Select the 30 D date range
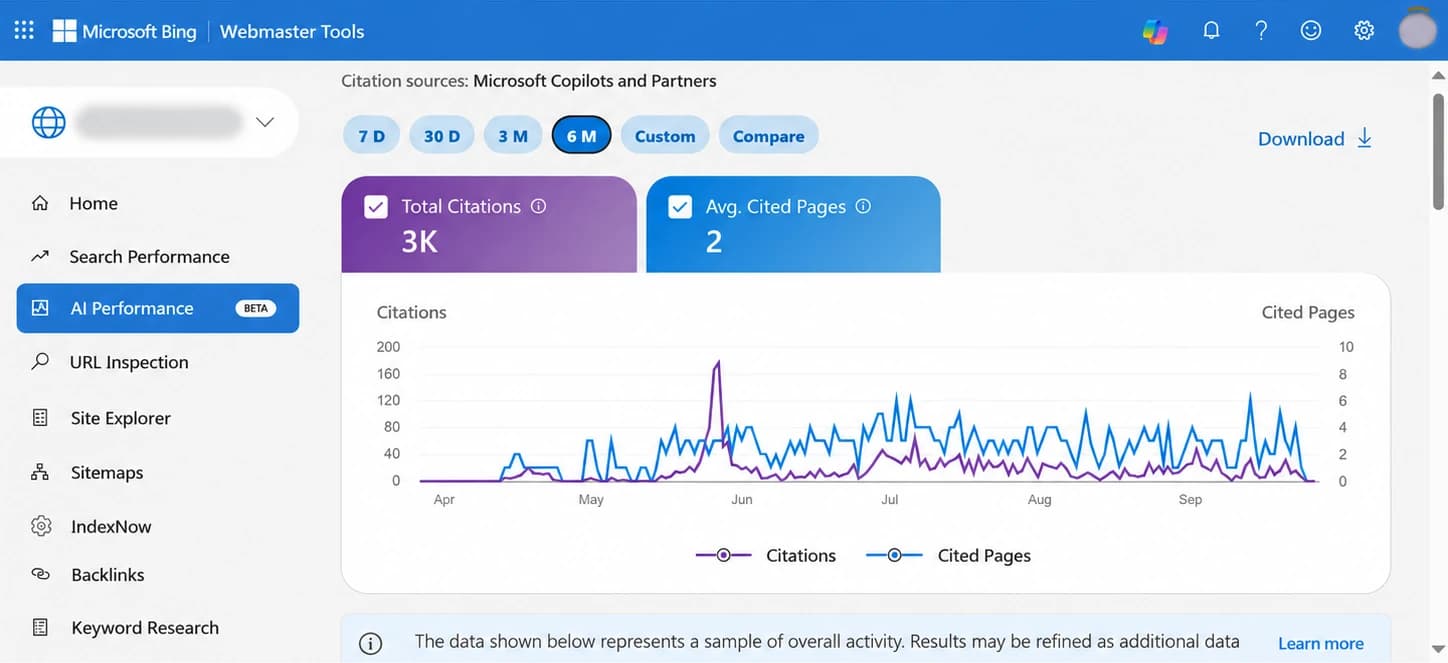1448x663 pixels. pos(442,136)
